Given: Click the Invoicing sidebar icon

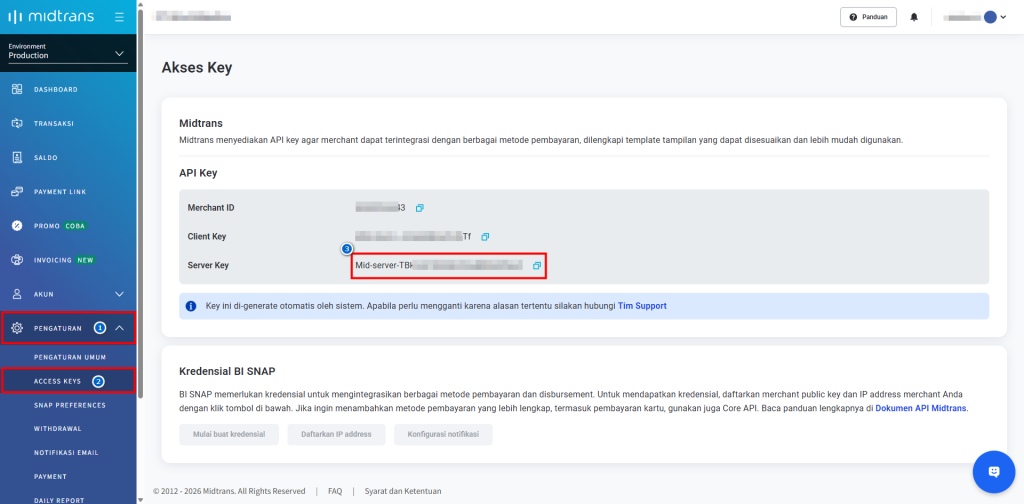Looking at the screenshot, I should (18, 260).
